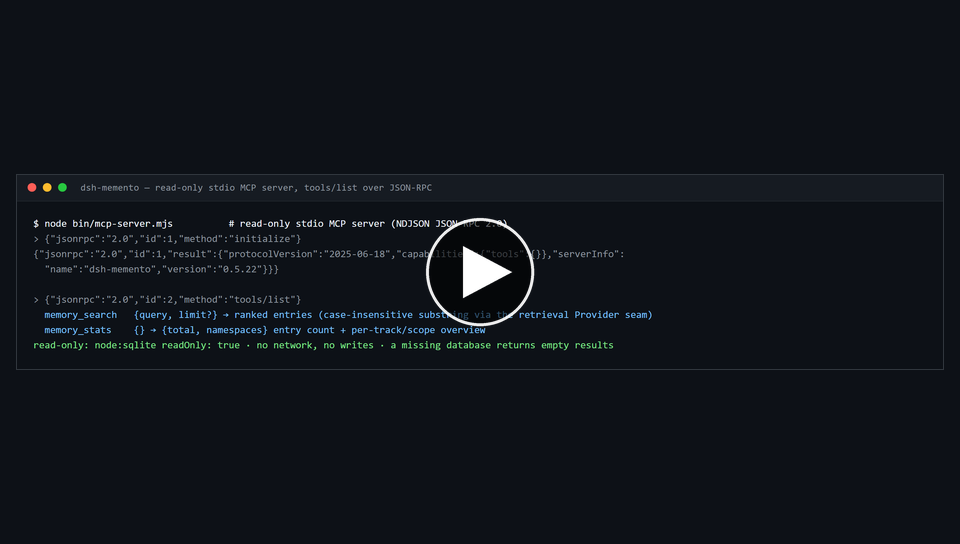The height and width of the screenshot is (544, 960).
Task: Play the terminal demo video
Action: [x=480, y=272]
